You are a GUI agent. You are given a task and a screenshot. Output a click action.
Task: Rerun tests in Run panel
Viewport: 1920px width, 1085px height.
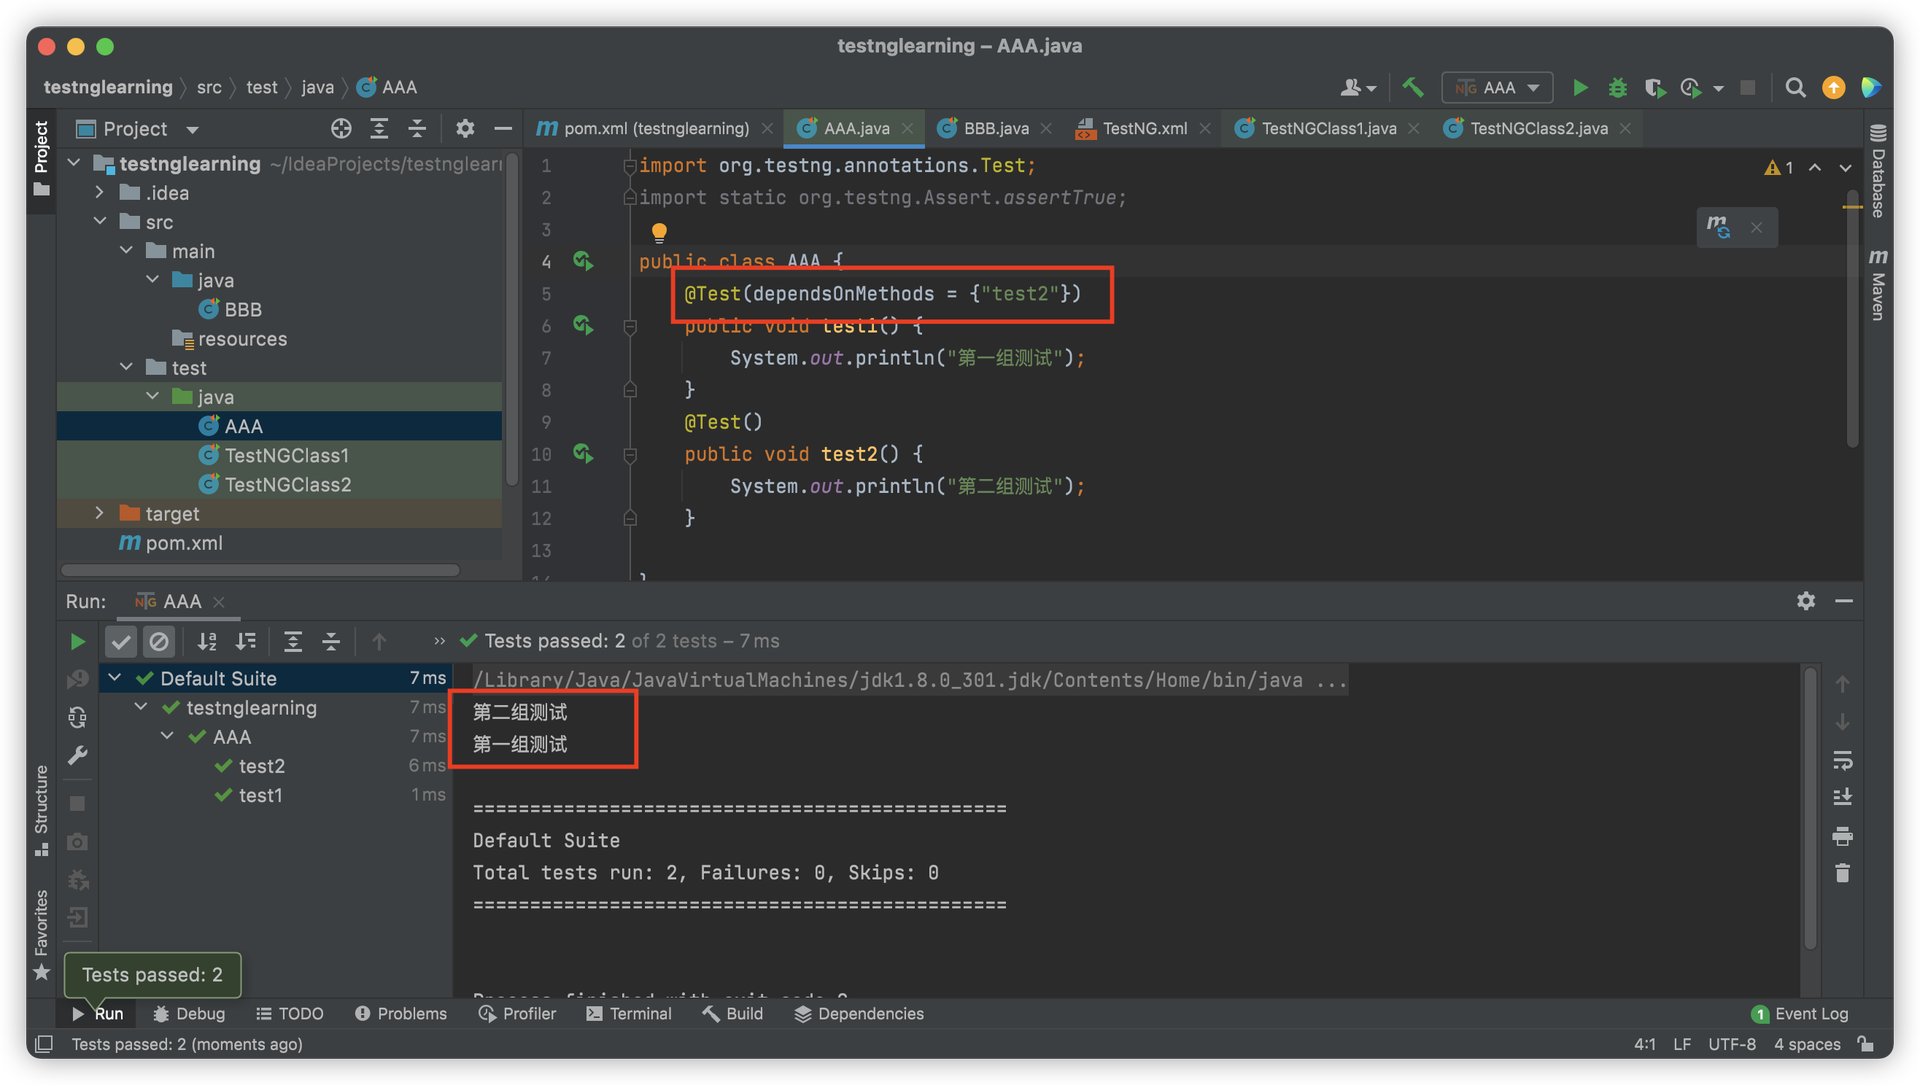tap(77, 642)
